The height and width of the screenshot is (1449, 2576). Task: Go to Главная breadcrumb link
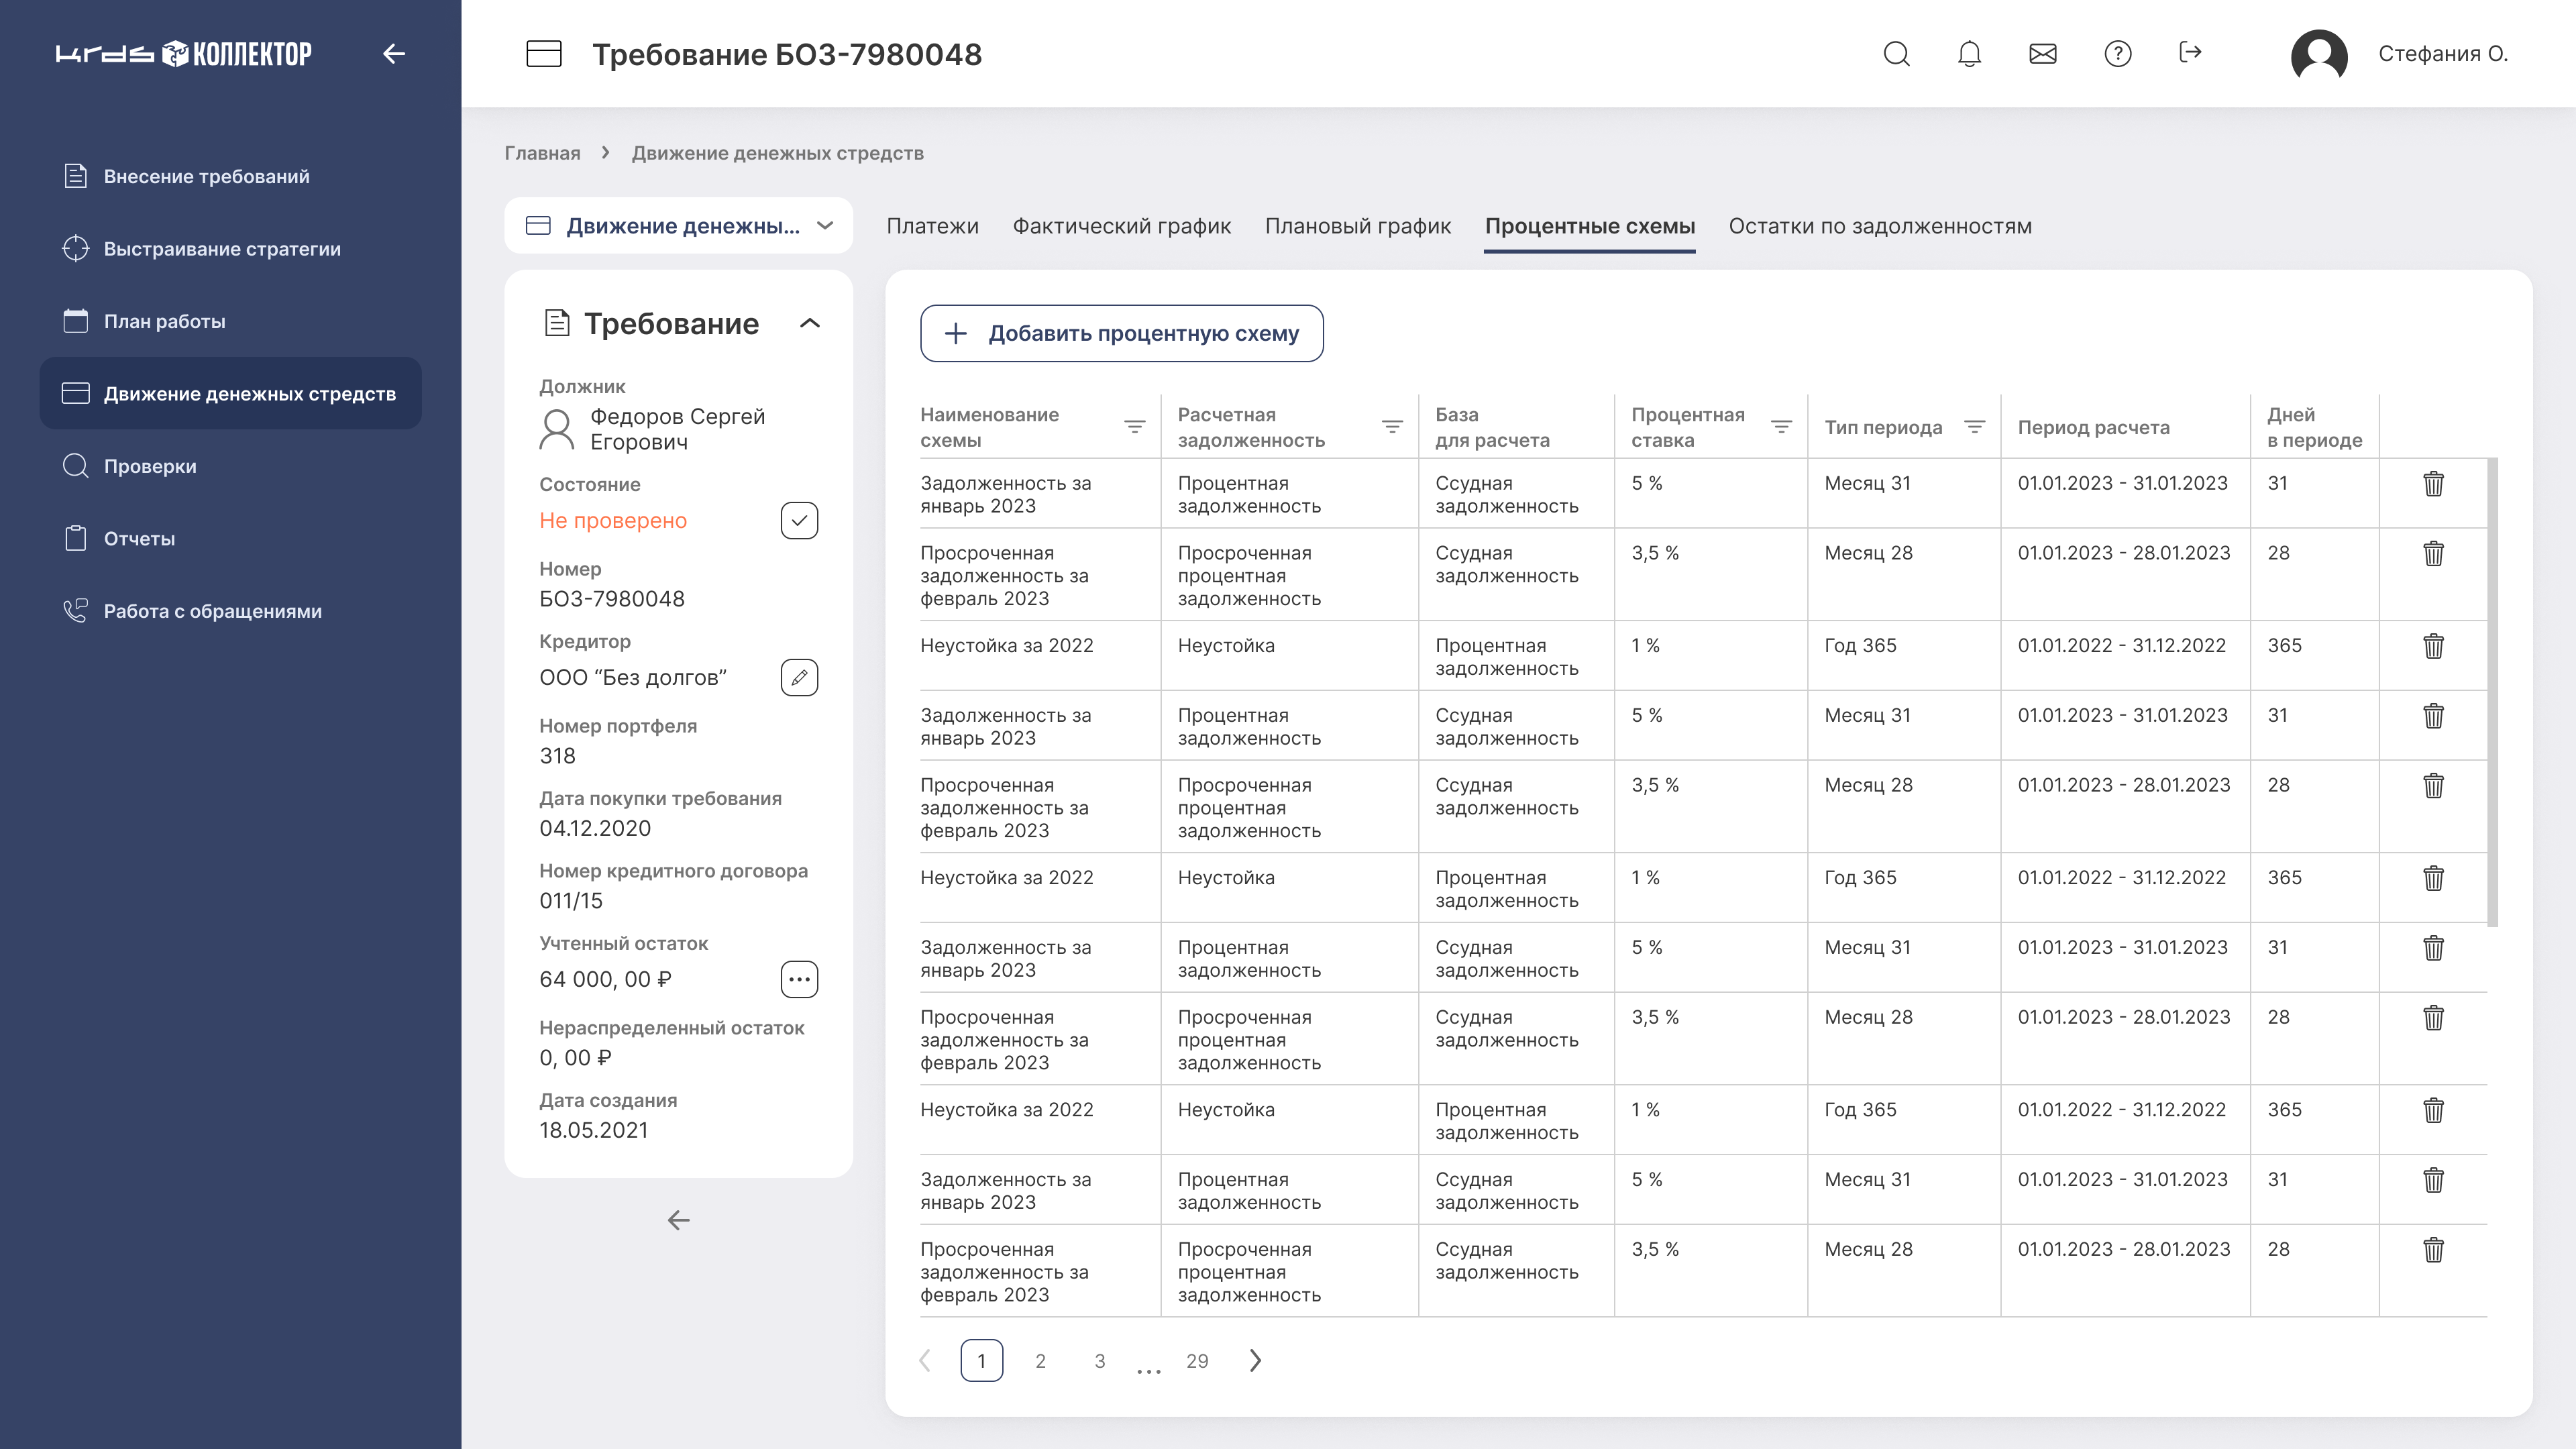click(x=542, y=153)
